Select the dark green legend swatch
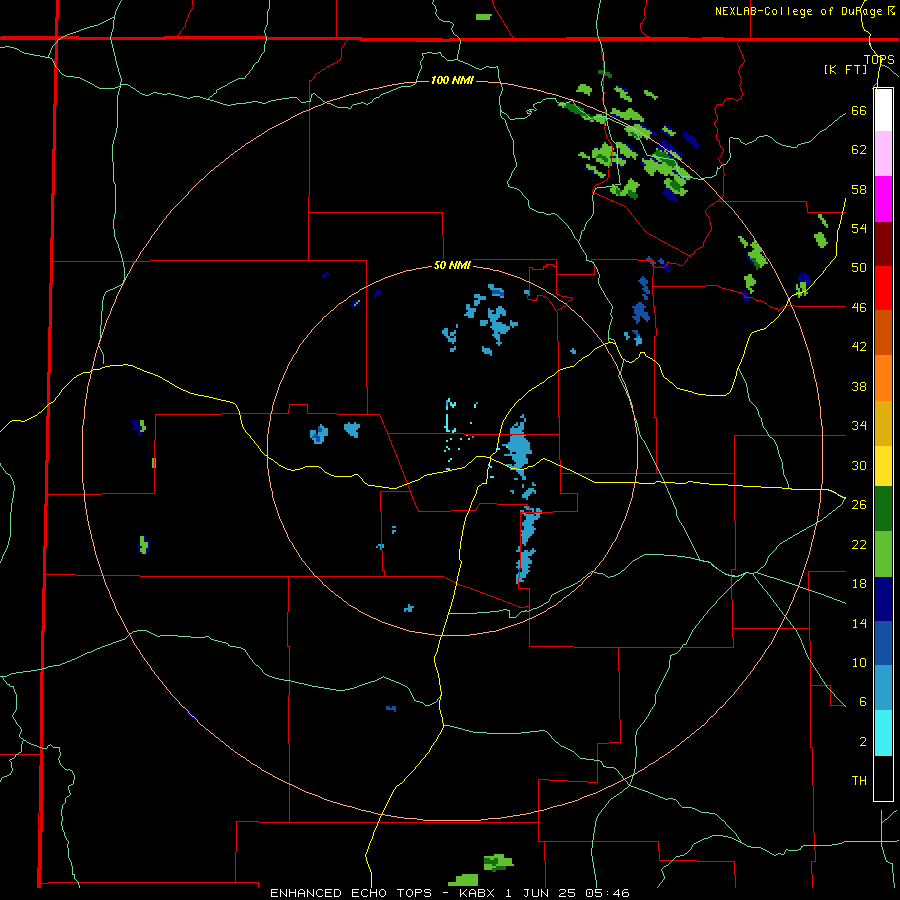Viewport: 900px width, 900px height. (x=883, y=509)
